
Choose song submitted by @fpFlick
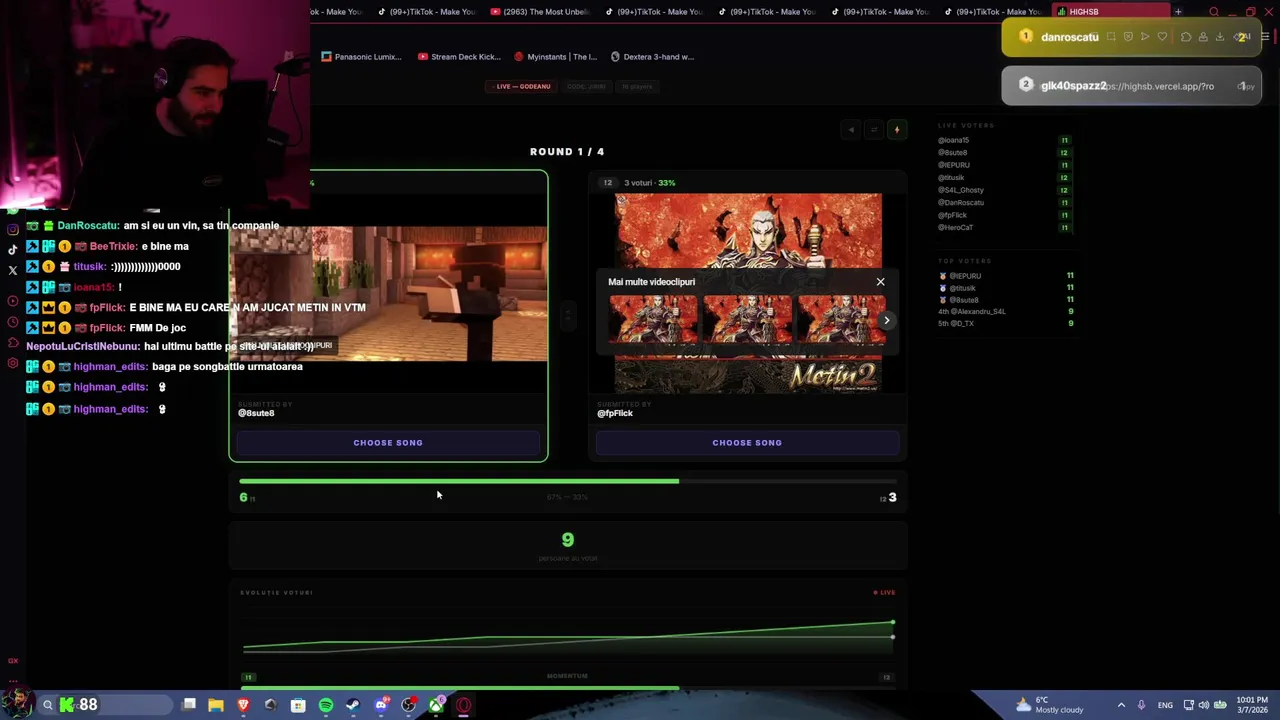click(x=747, y=443)
